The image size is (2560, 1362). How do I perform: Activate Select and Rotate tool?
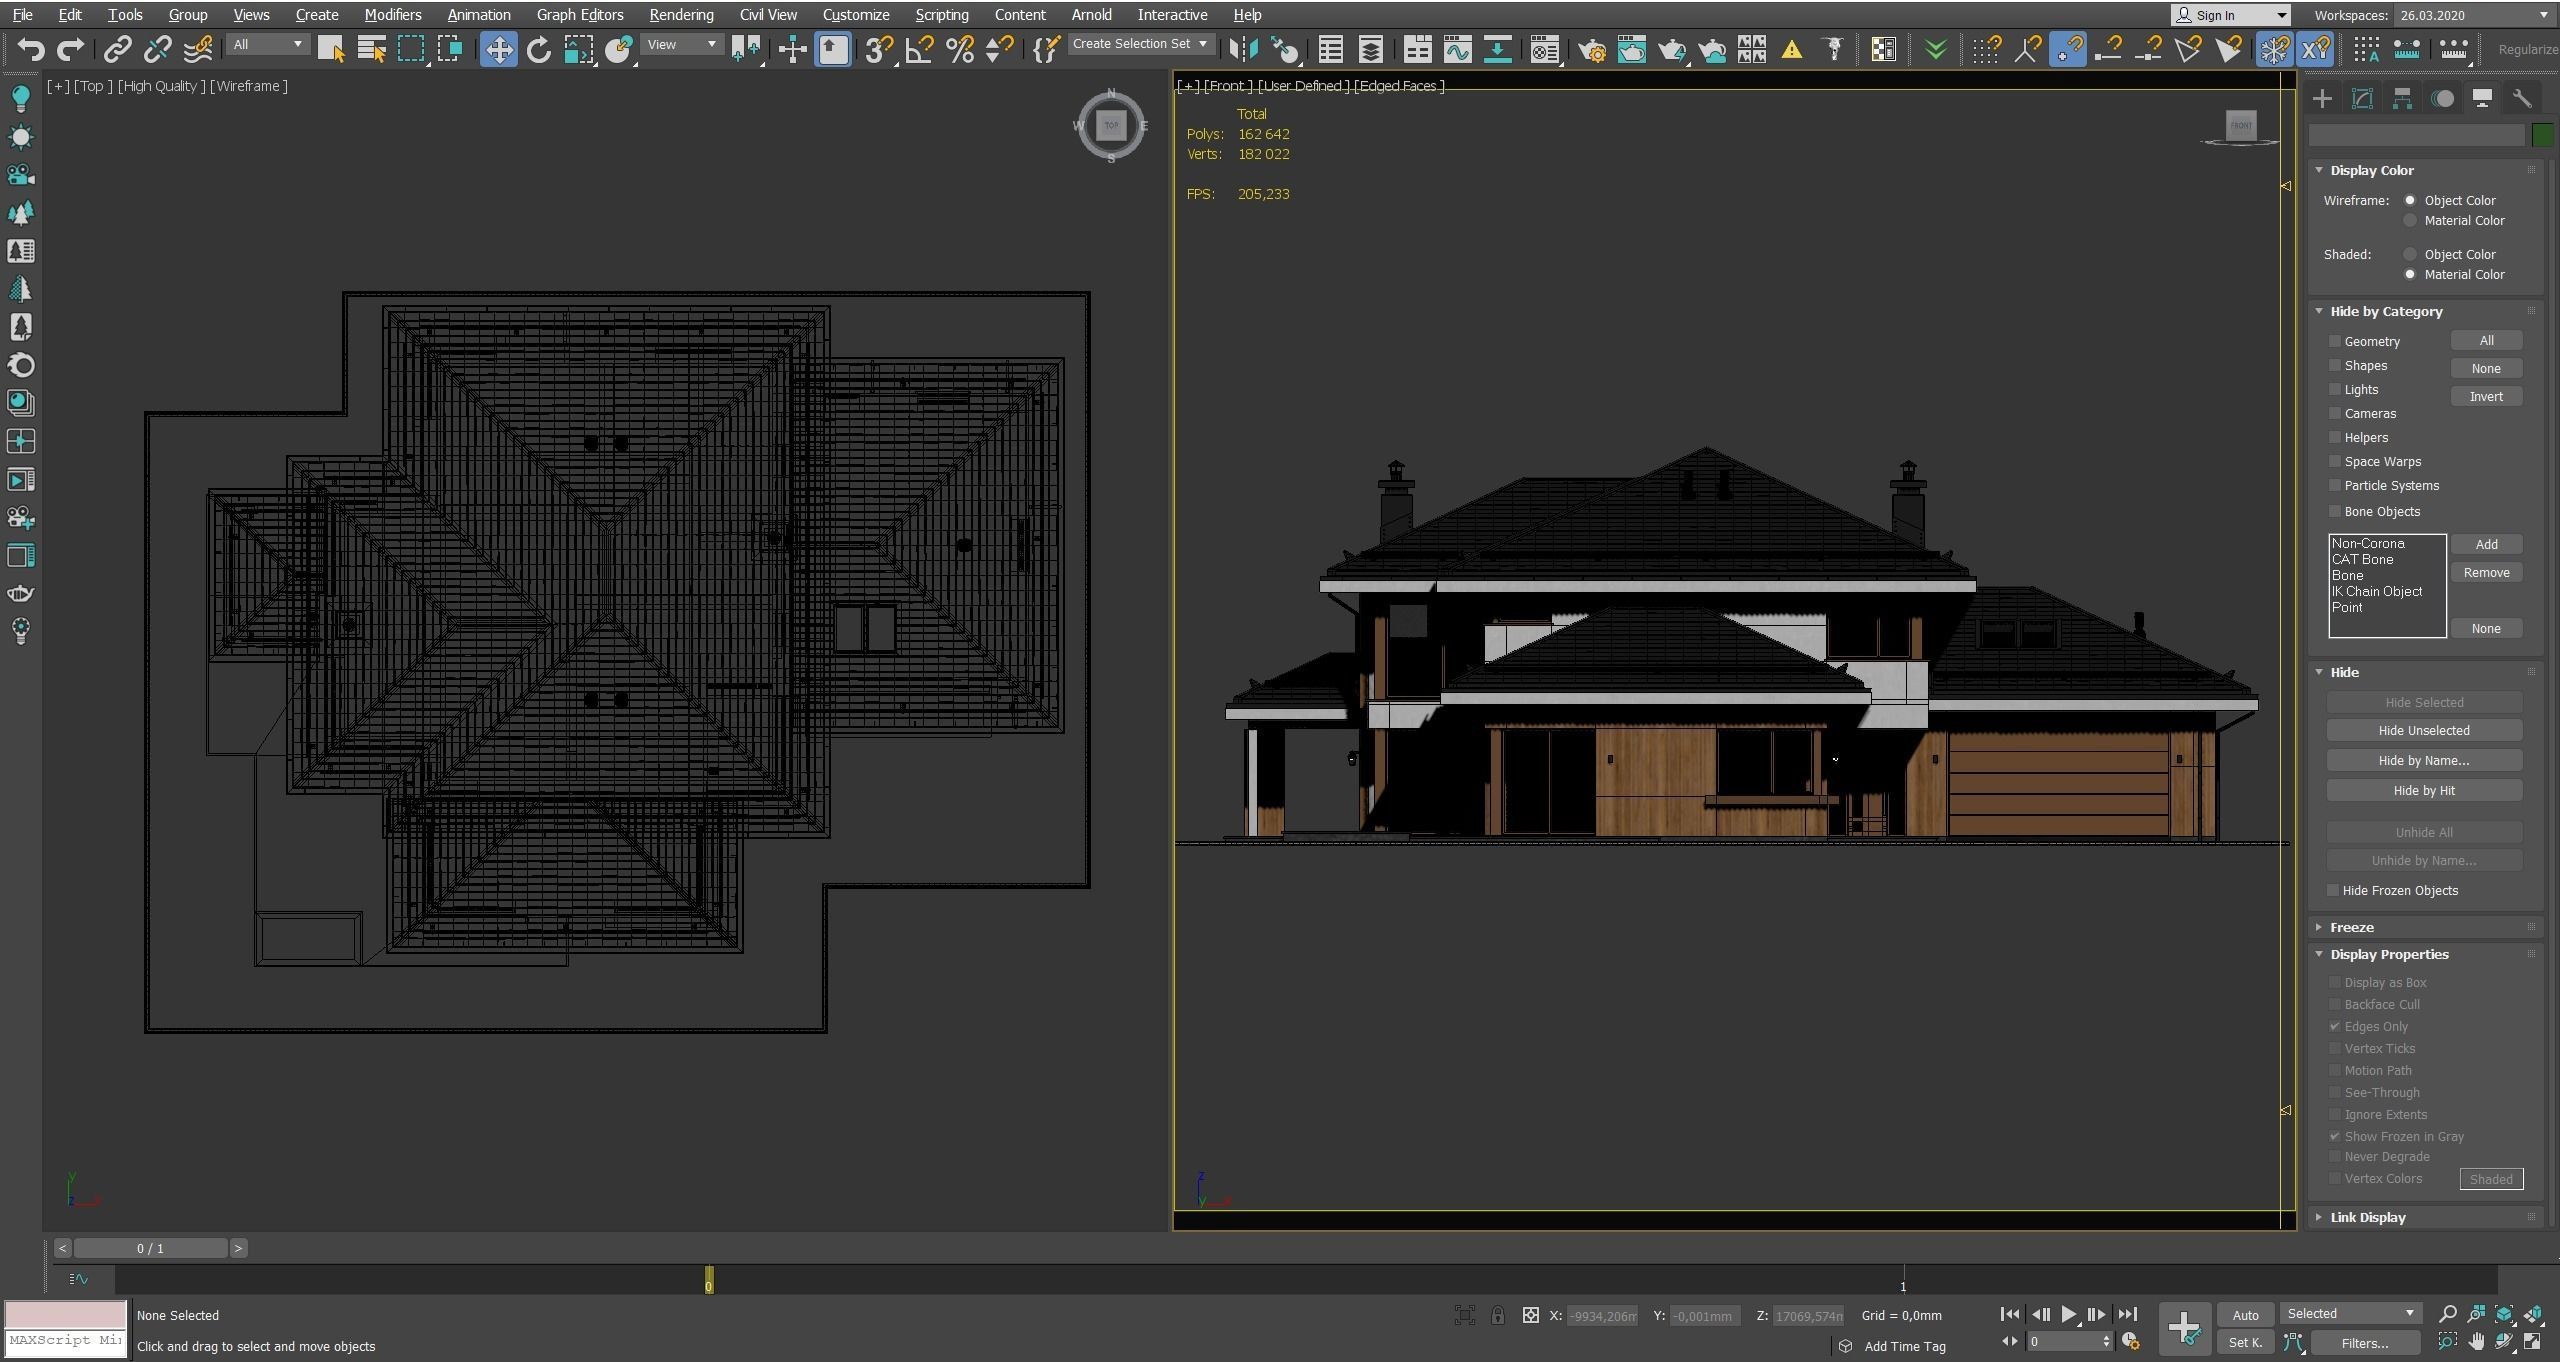point(539,49)
